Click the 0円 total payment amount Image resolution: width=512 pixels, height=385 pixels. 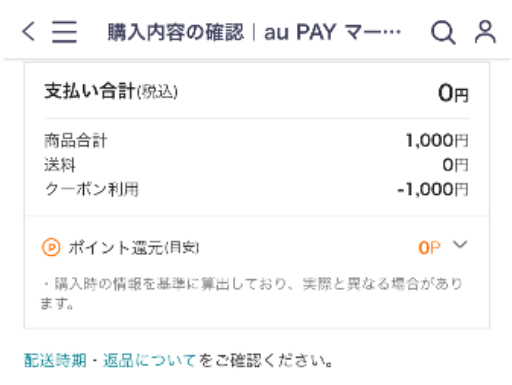(453, 93)
